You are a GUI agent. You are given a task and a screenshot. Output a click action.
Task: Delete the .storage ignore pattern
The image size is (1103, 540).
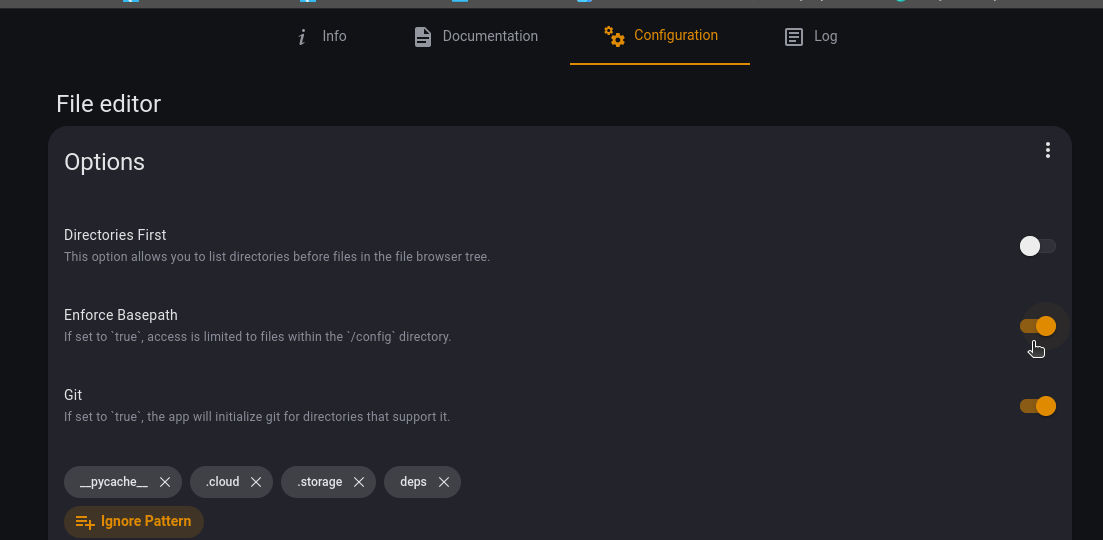pos(359,482)
